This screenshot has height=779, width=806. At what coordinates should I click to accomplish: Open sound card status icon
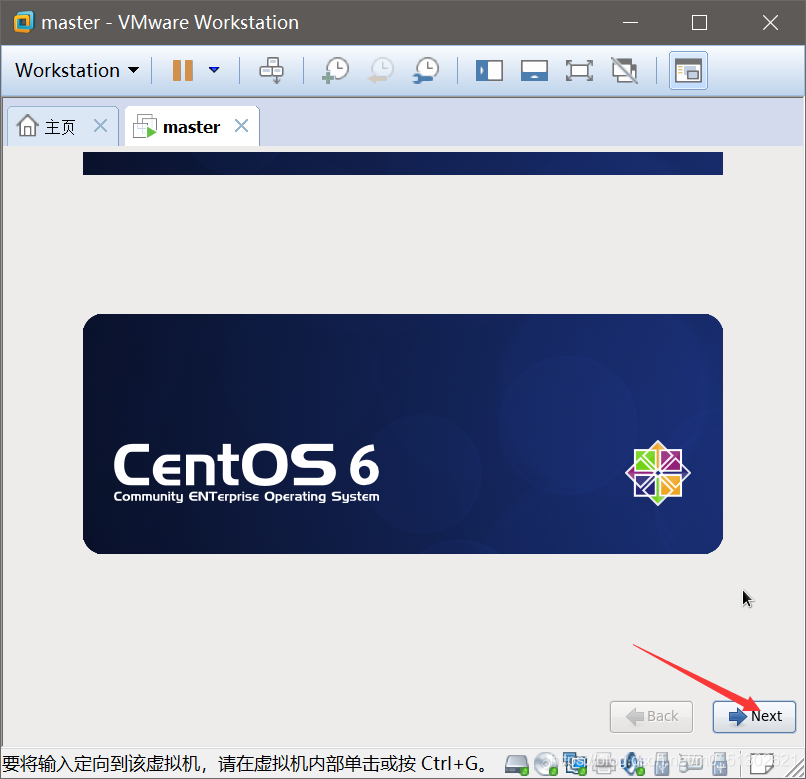[x=633, y=765]
